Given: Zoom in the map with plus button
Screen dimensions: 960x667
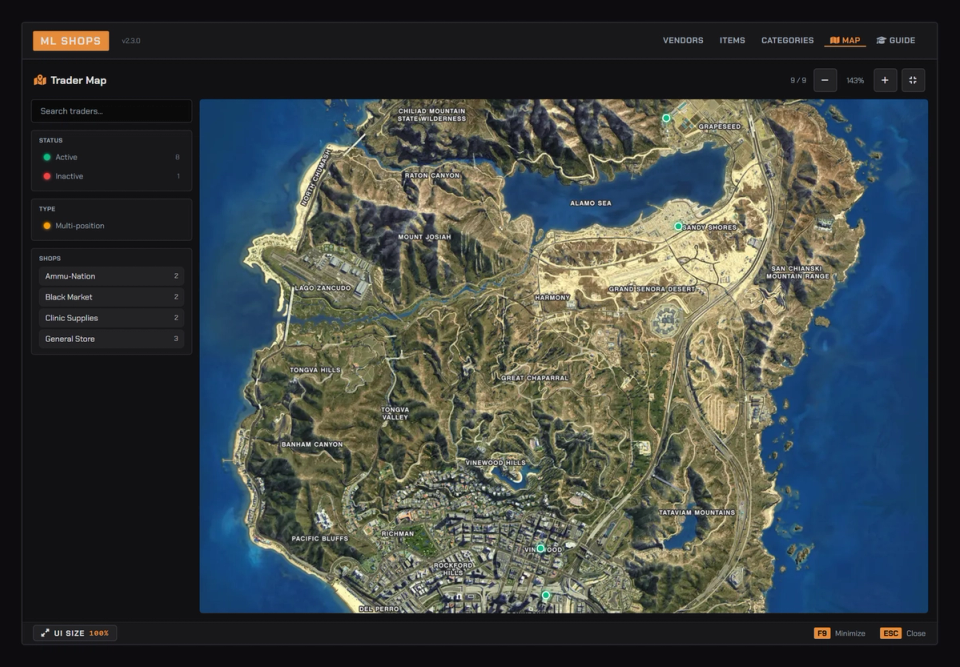Looking at the screenshot, I should click(x=885, y=80).
